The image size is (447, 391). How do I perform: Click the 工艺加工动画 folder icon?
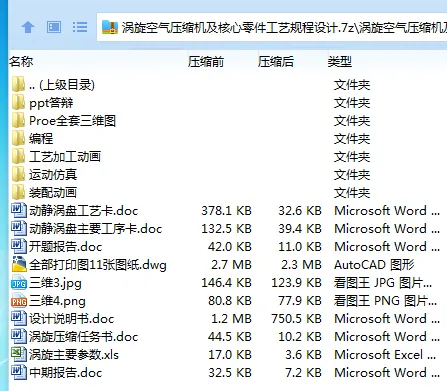tap(18, 157)
